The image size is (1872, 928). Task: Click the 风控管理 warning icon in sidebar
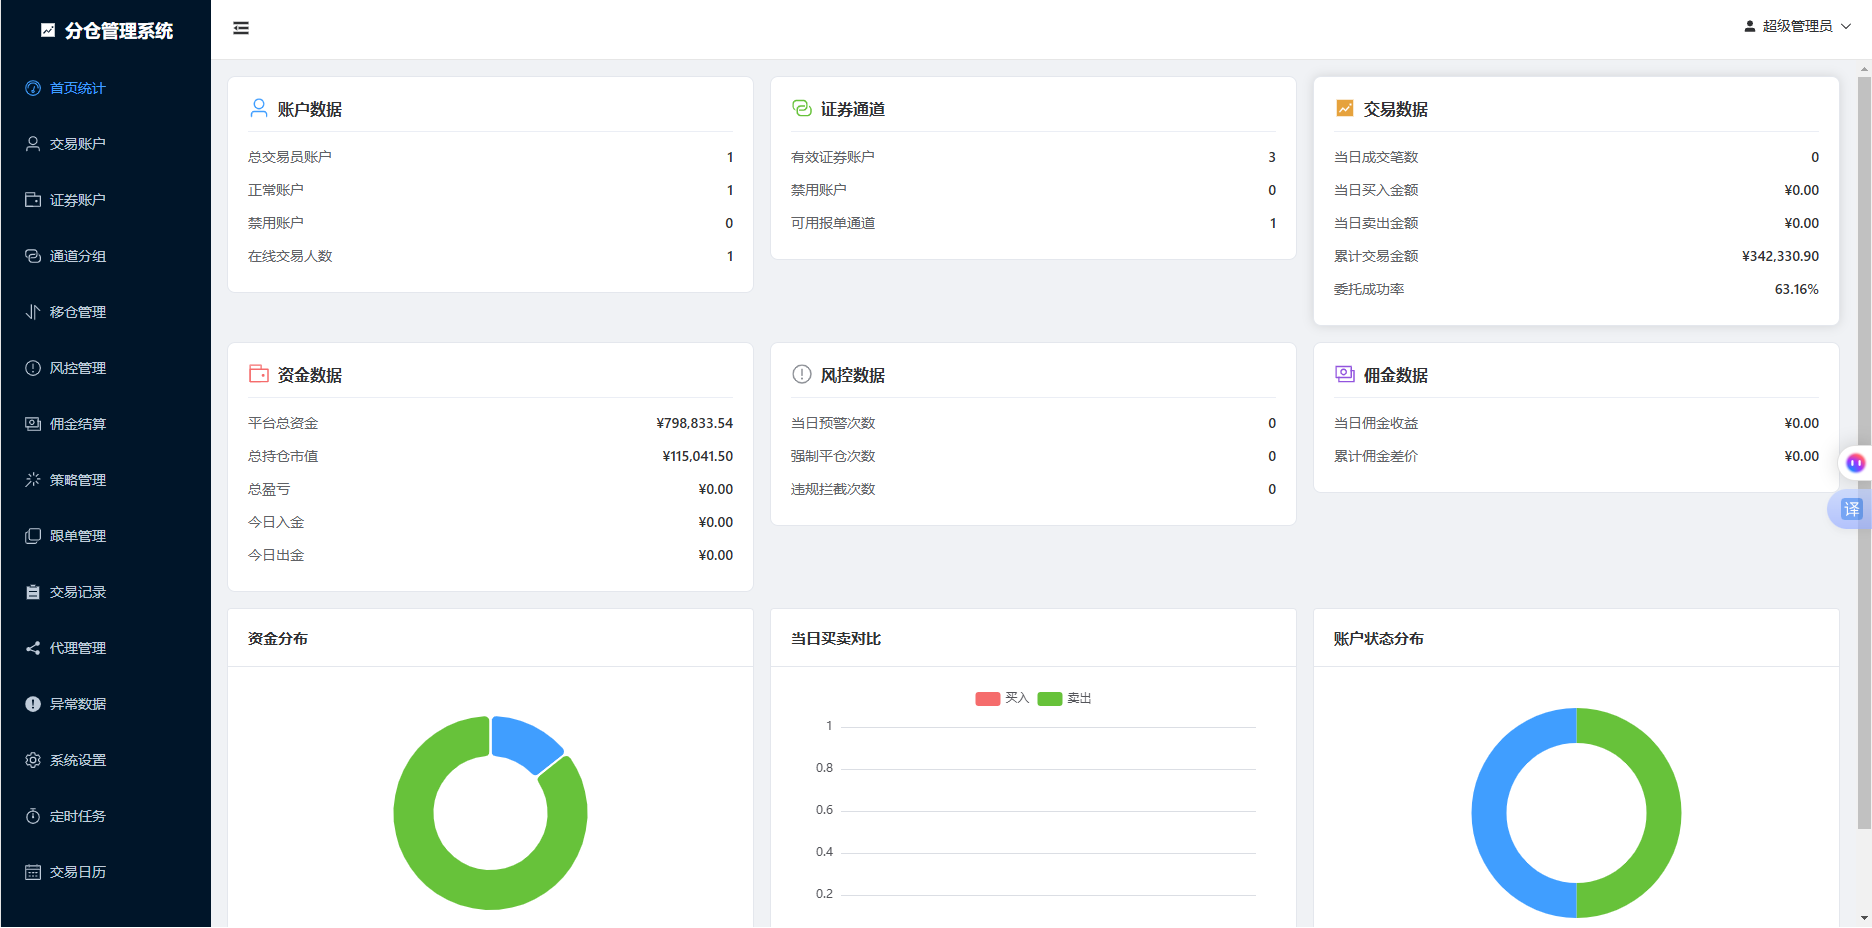point(33,368)
